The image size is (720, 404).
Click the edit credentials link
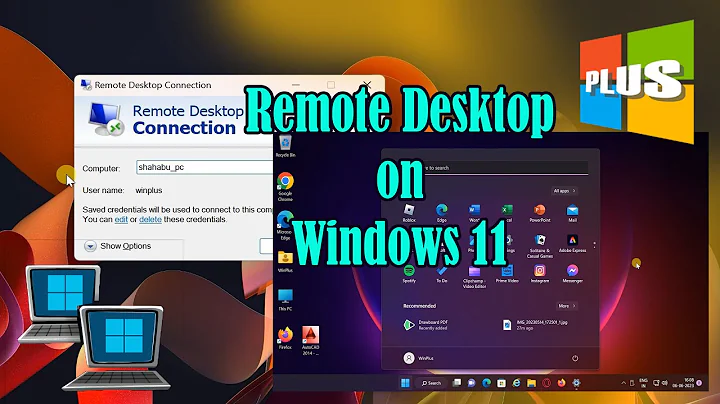click(121, 219)
